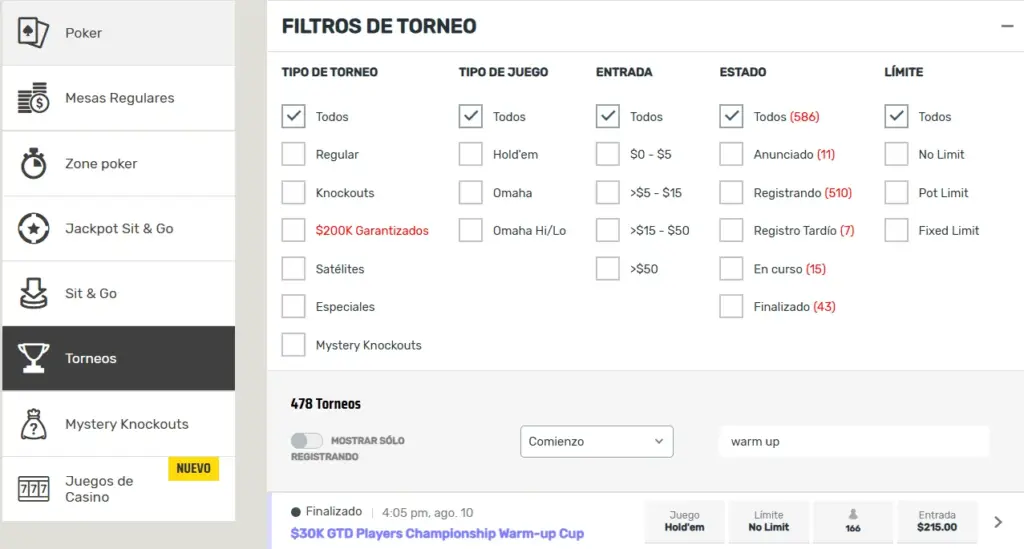Expand tournament row with right chevron
This screenshot has width=1024, height=549.
[998, 522]
